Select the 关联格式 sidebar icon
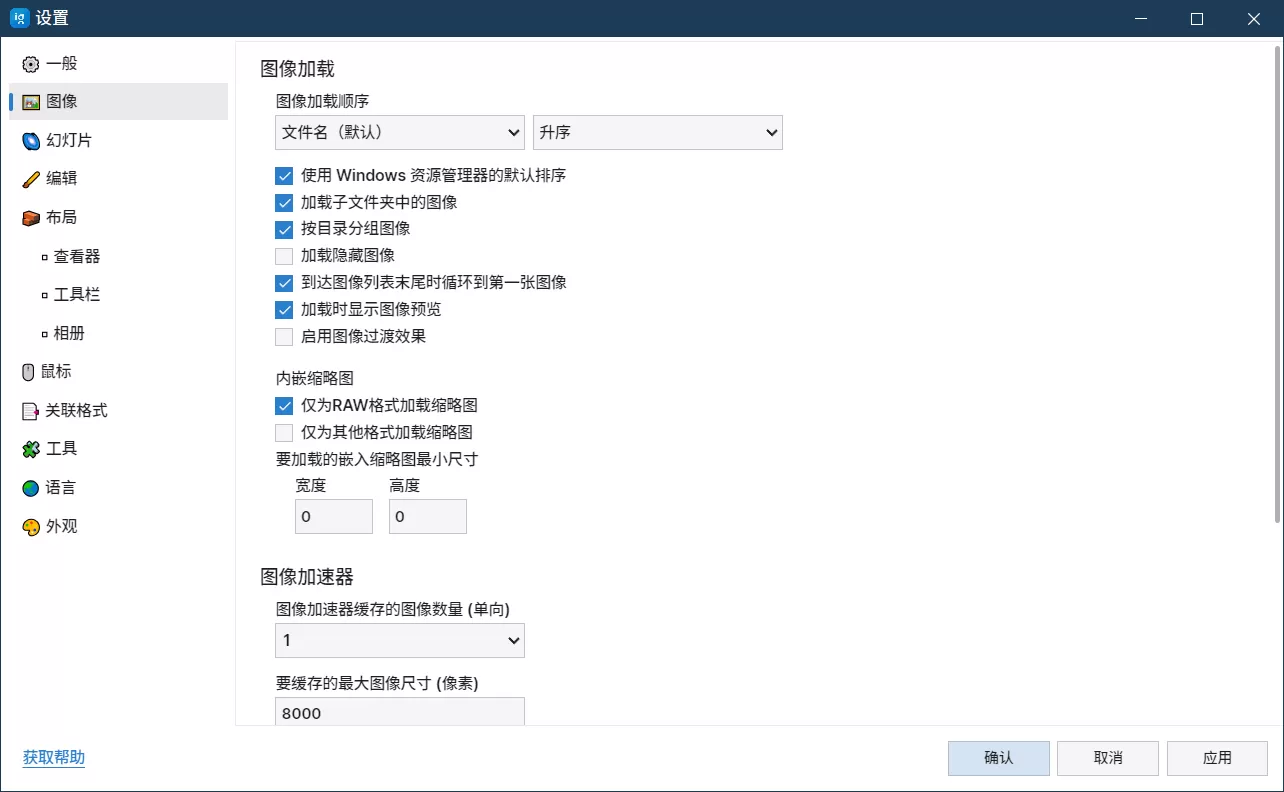Screen dimensions: 1284x792 click(73, 410)
